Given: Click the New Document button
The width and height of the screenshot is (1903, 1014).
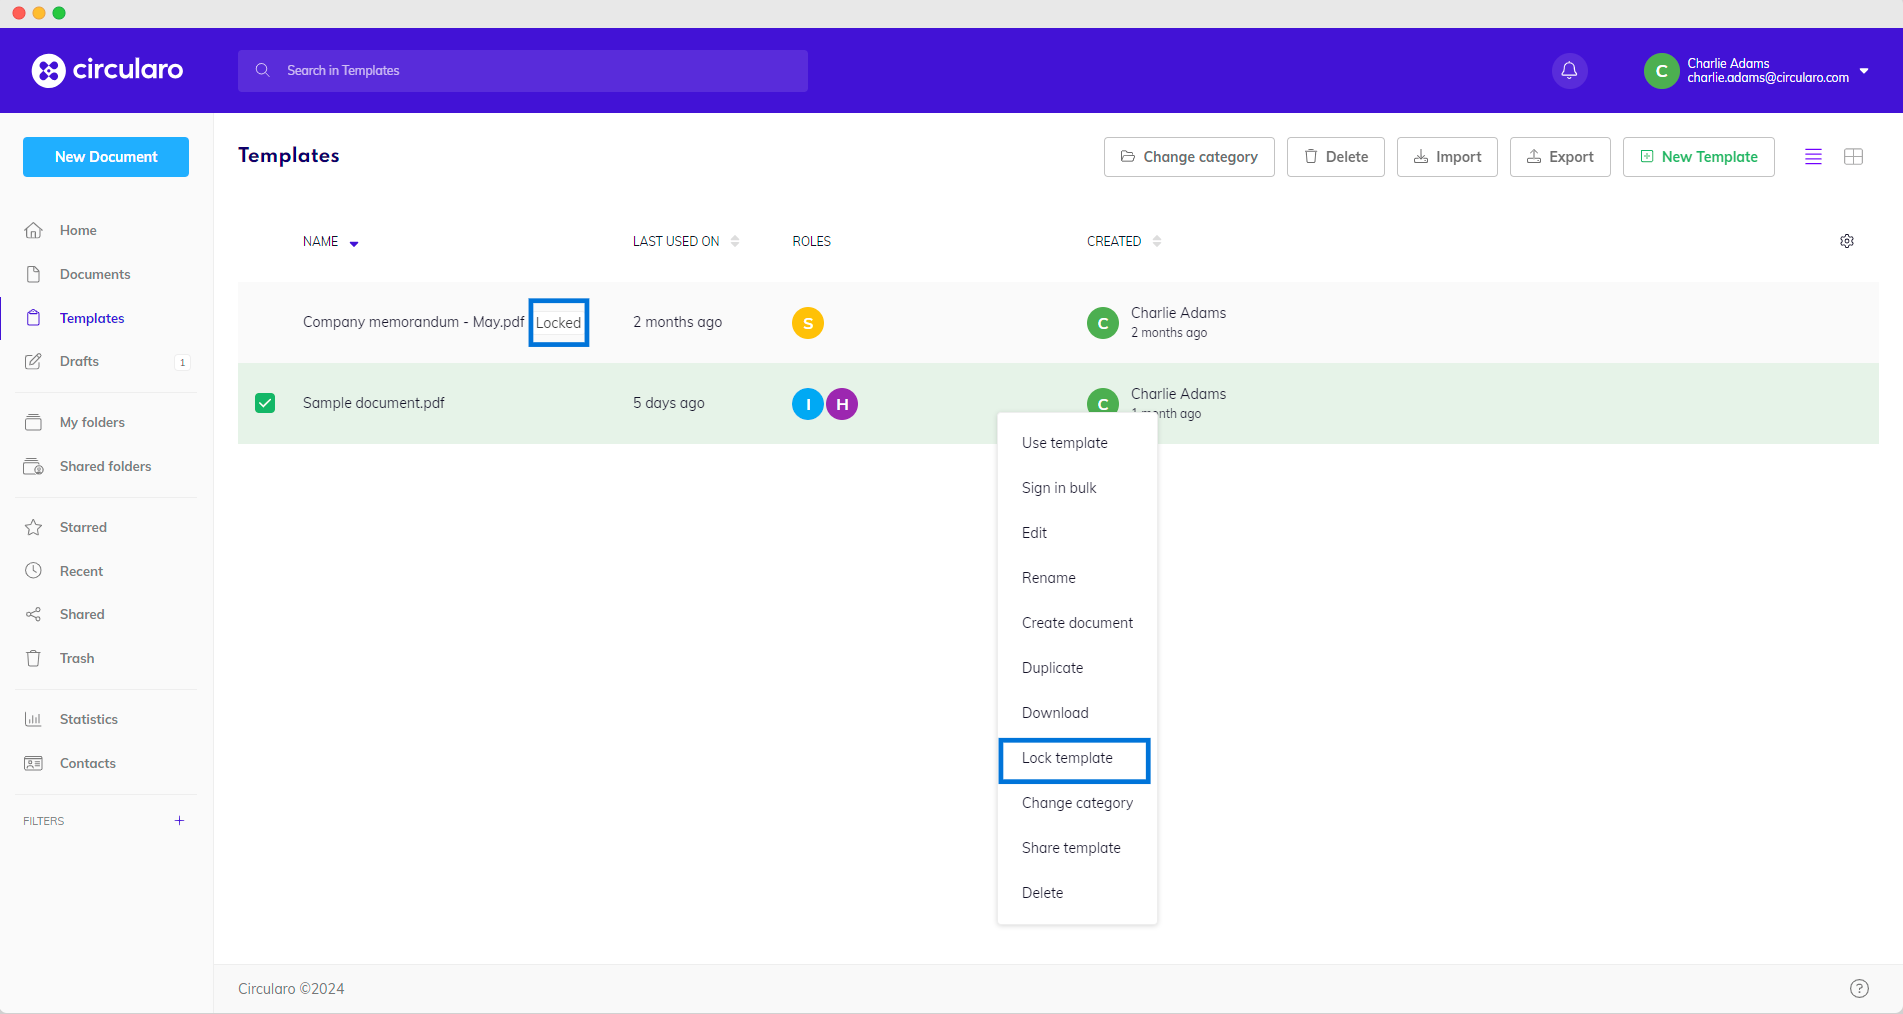Looking at the screenshot, I should [106, 157].
